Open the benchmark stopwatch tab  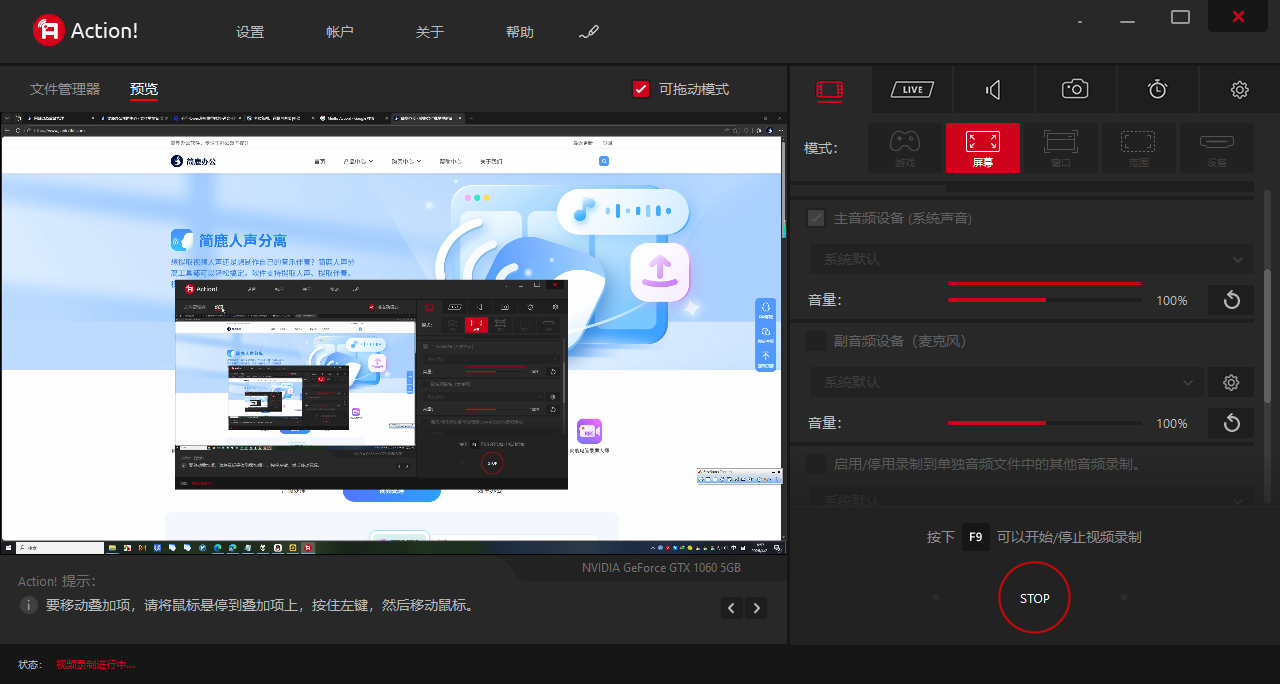pos(1157,90)
